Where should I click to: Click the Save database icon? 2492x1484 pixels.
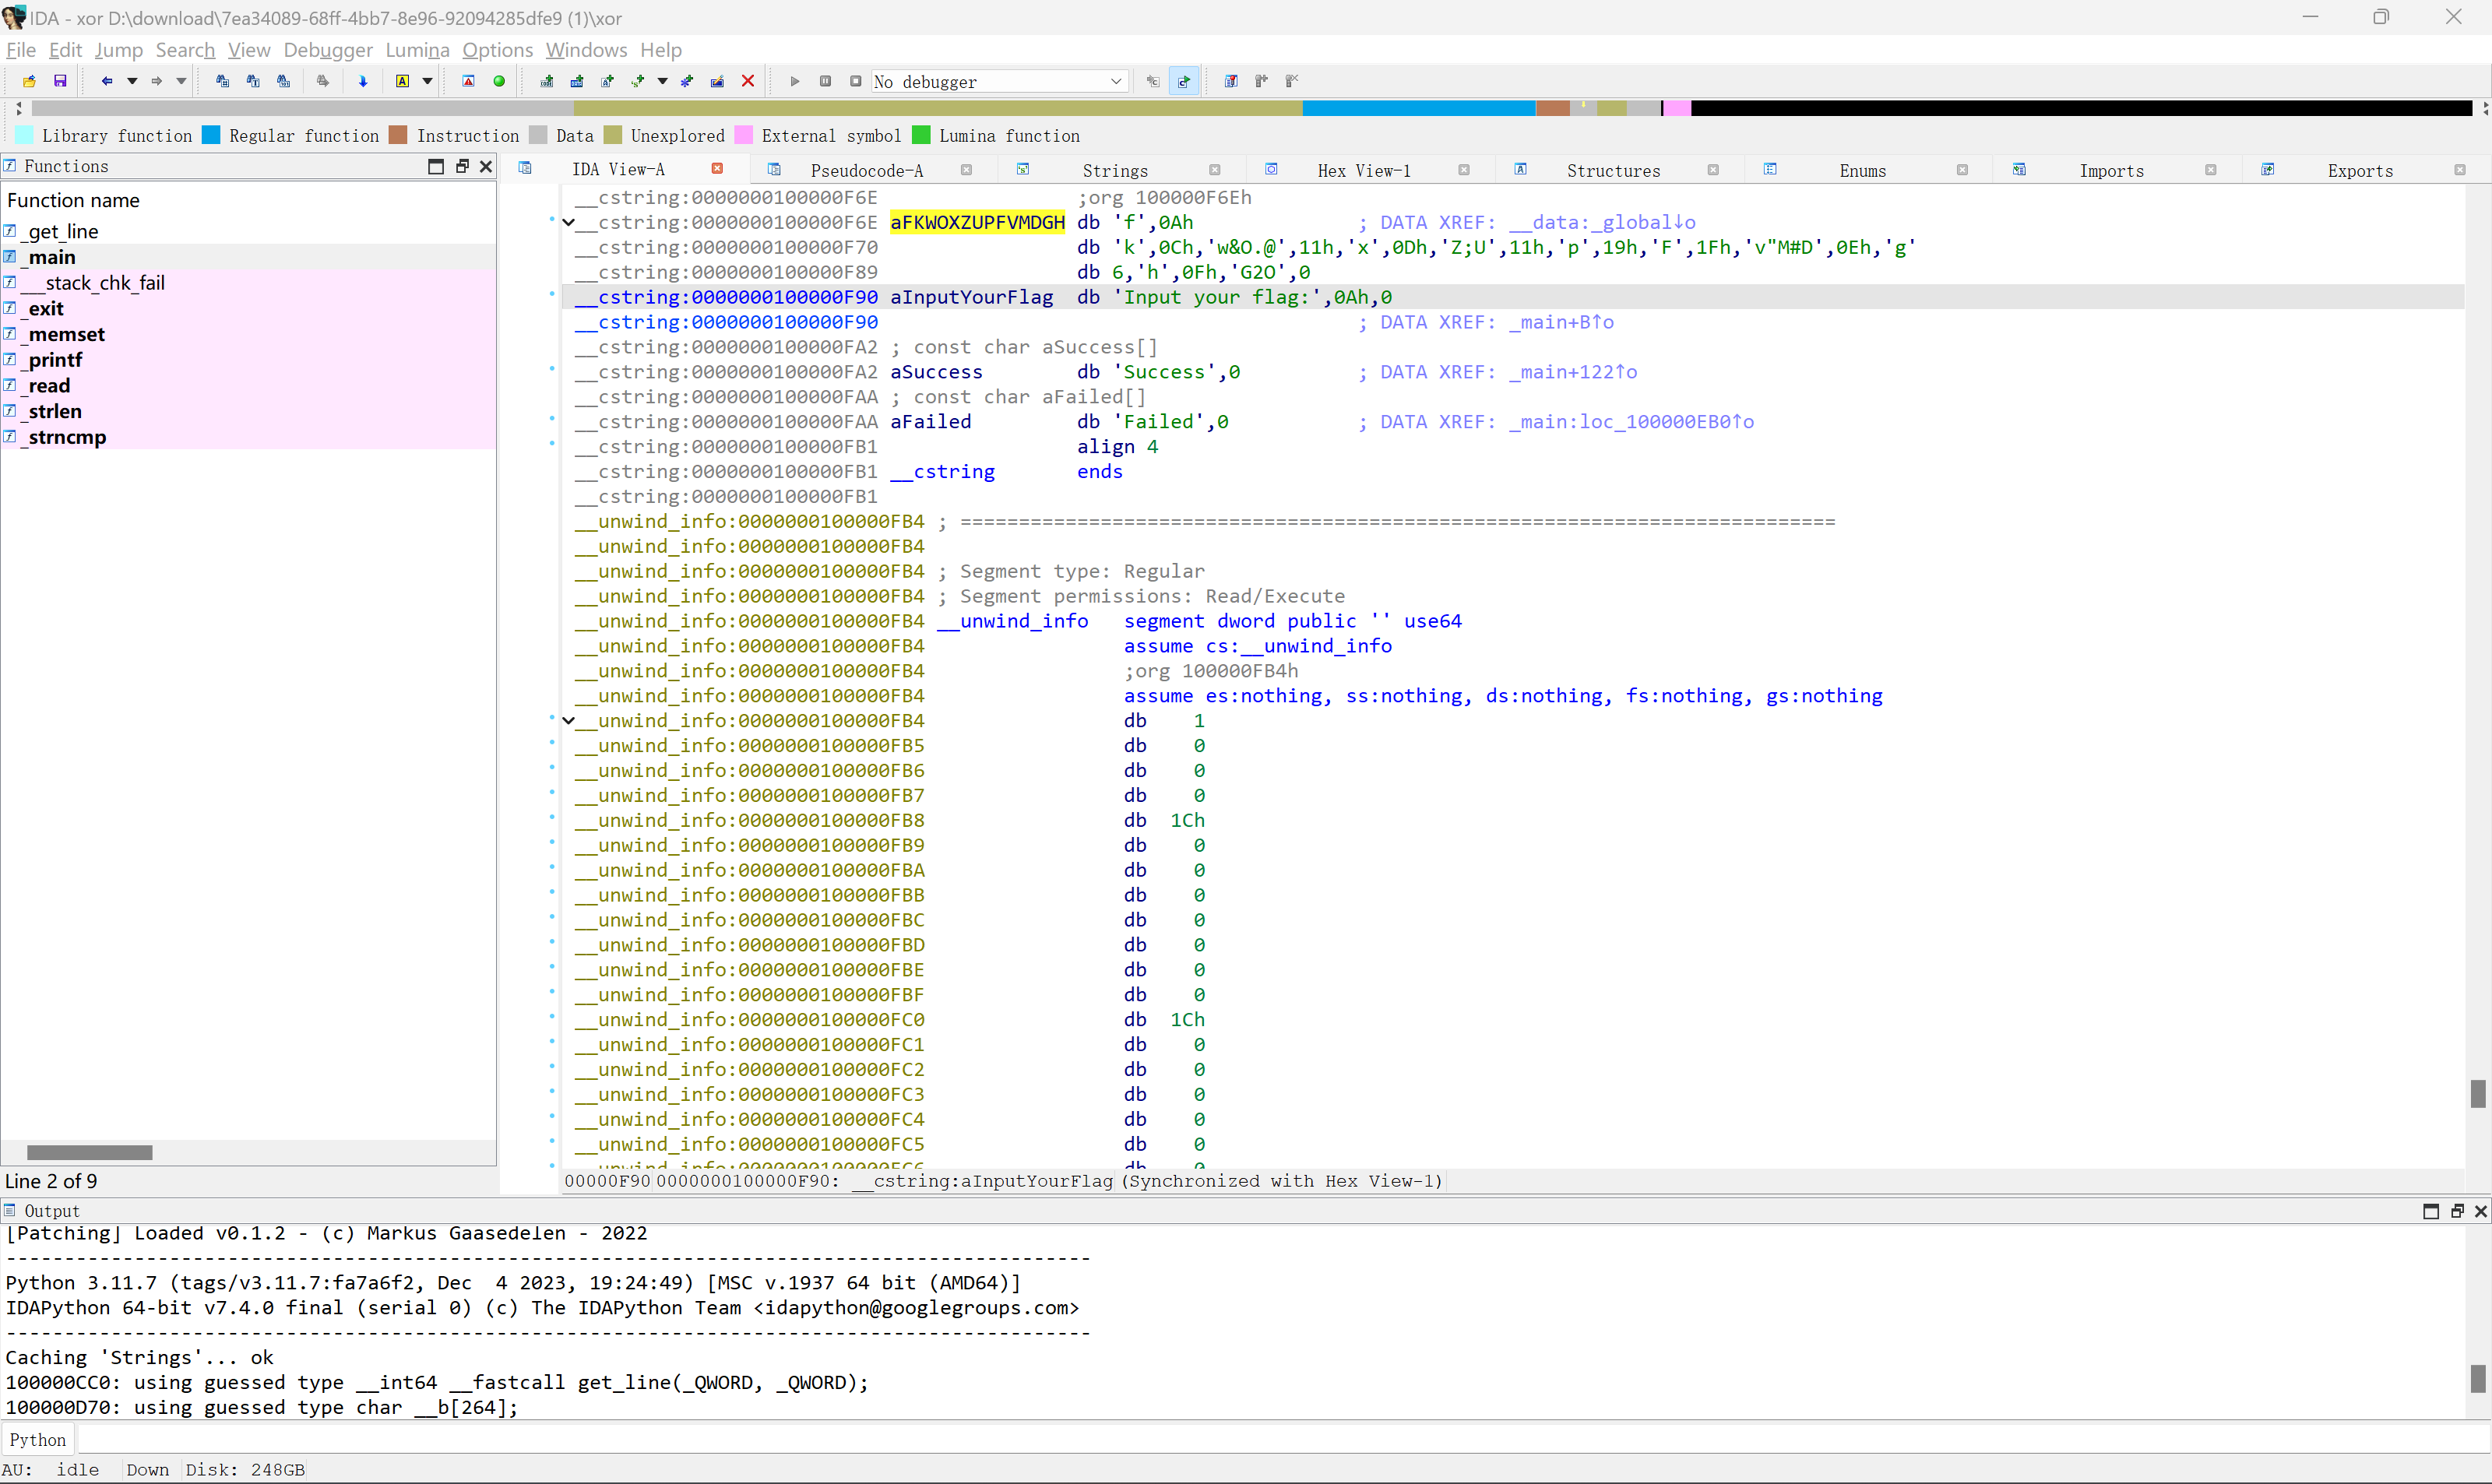[x=60, y=81]
